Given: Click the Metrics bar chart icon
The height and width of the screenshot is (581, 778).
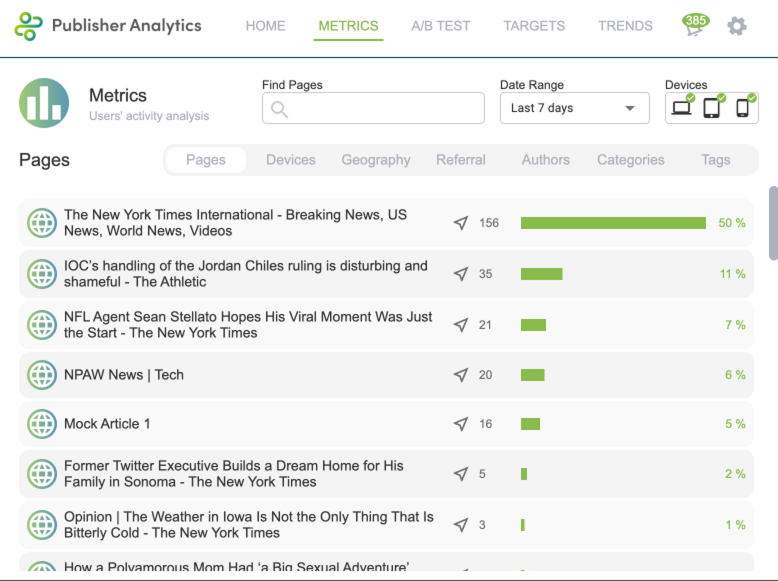Looking at the screenshot, I should point(44,103).
